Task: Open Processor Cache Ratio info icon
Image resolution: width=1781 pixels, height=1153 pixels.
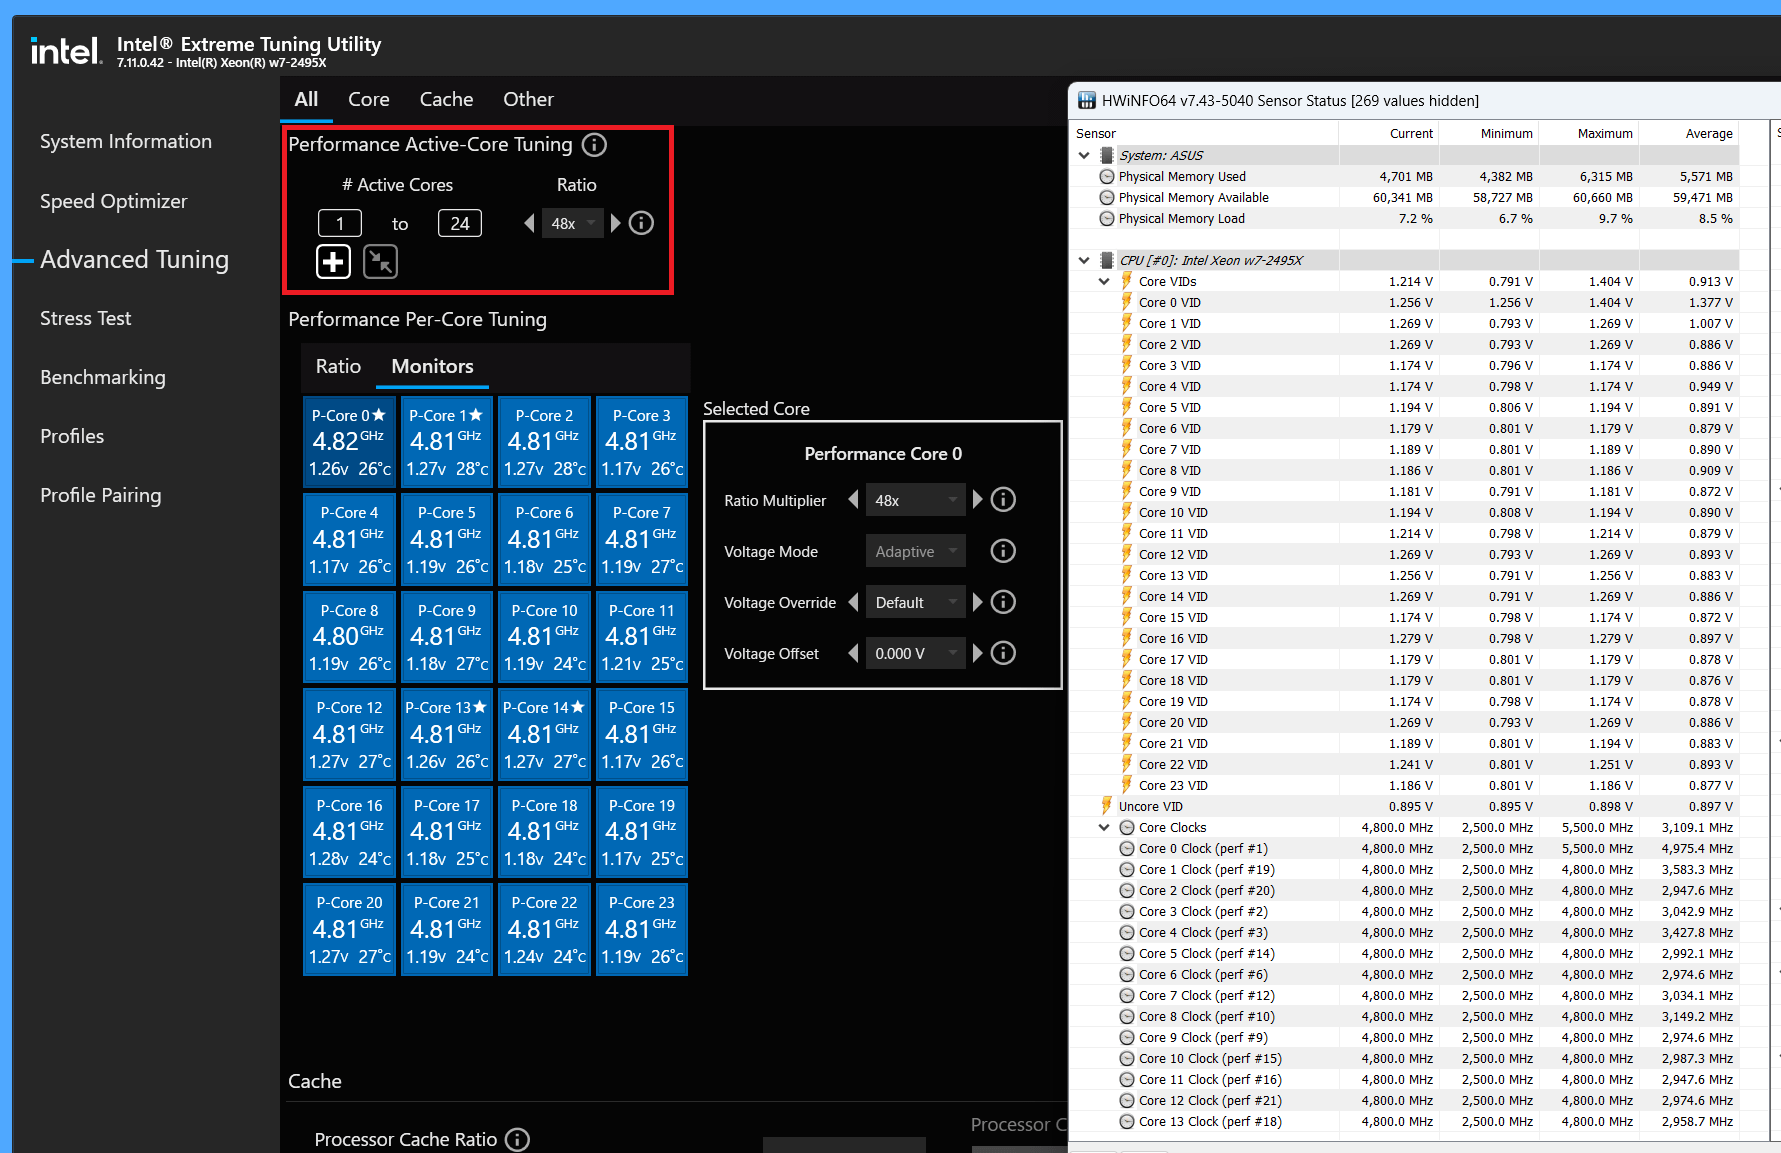Action: coord(517,1140)
